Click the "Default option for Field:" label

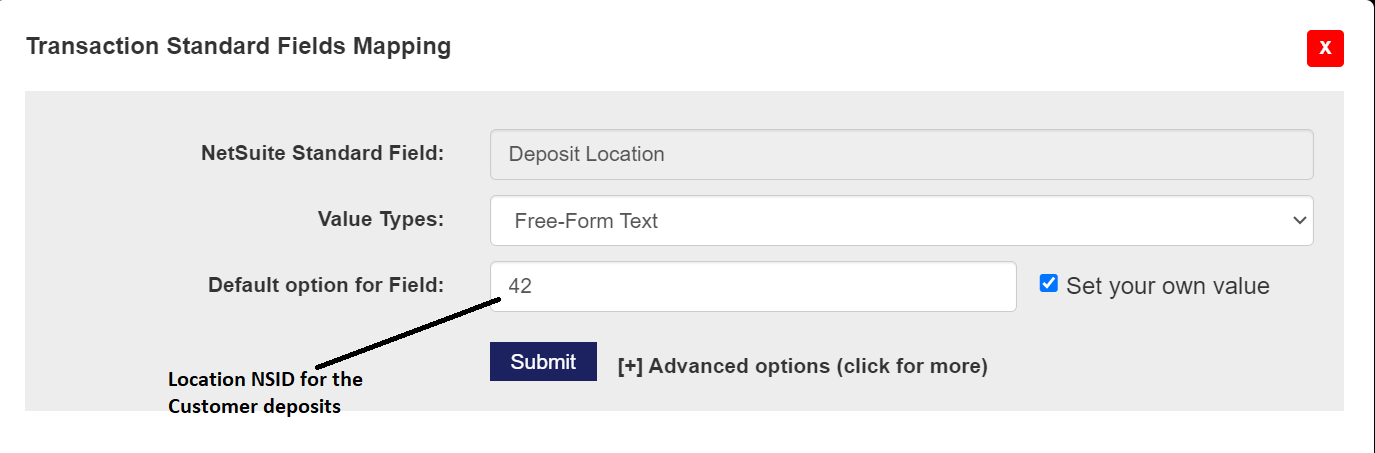(325, 285)
